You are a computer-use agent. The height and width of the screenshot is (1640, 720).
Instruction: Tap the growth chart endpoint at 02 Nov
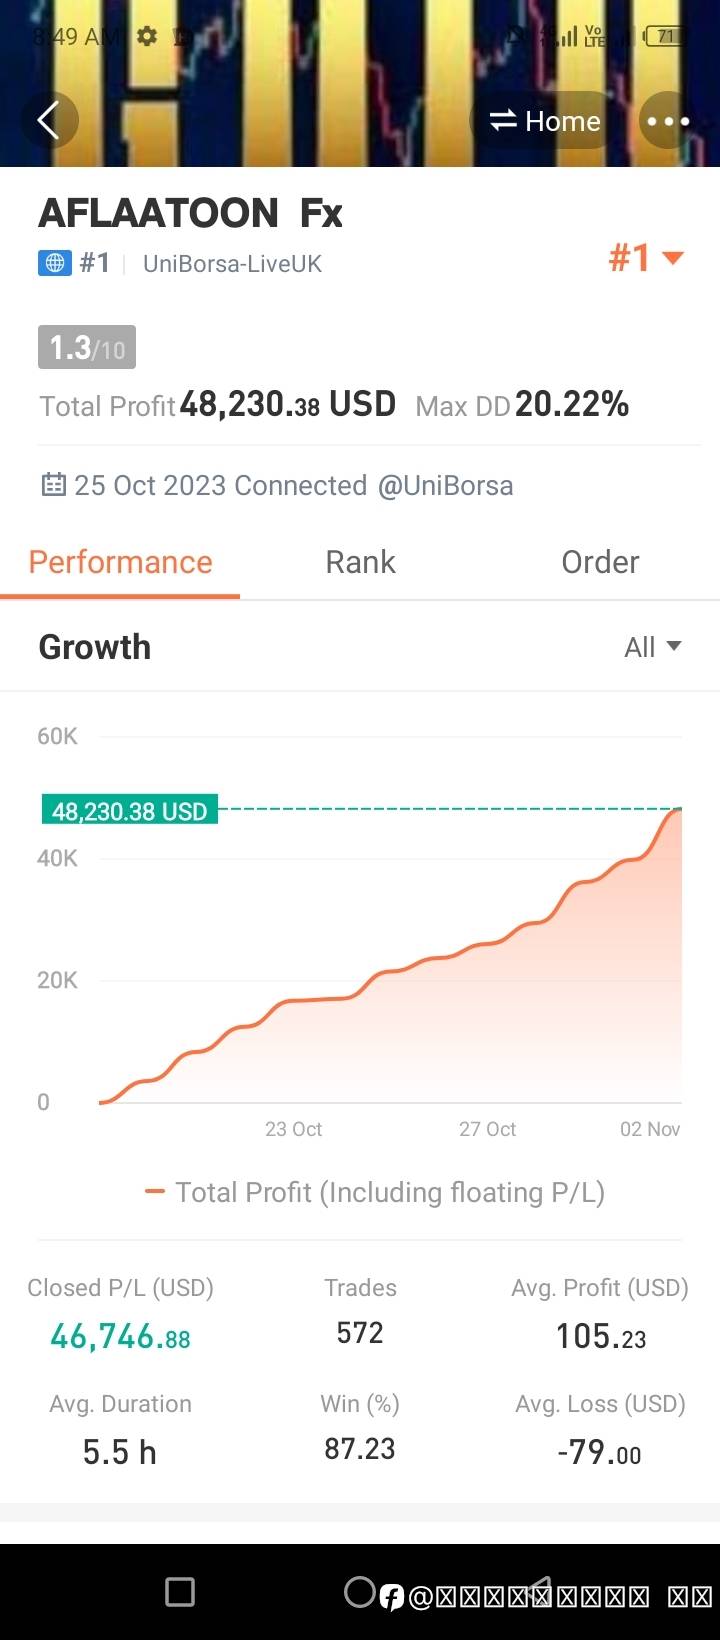[x=680, y=809]
